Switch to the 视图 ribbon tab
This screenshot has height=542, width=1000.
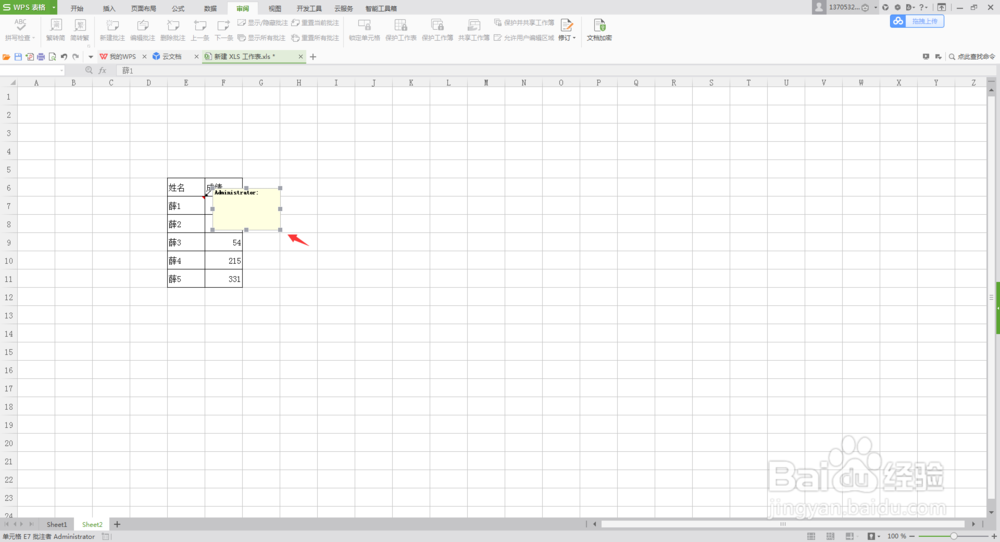pos(275,8)
